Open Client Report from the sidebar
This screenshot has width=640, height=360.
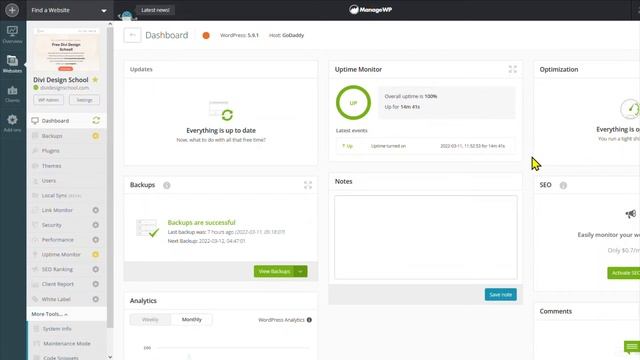[x=58, y=284]
